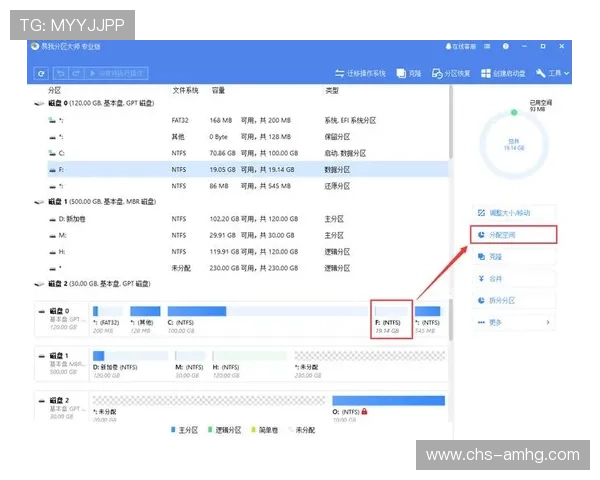Select the 128 MB 保留分区 row
Screen dimensions: 600x480
coord(248,137)
